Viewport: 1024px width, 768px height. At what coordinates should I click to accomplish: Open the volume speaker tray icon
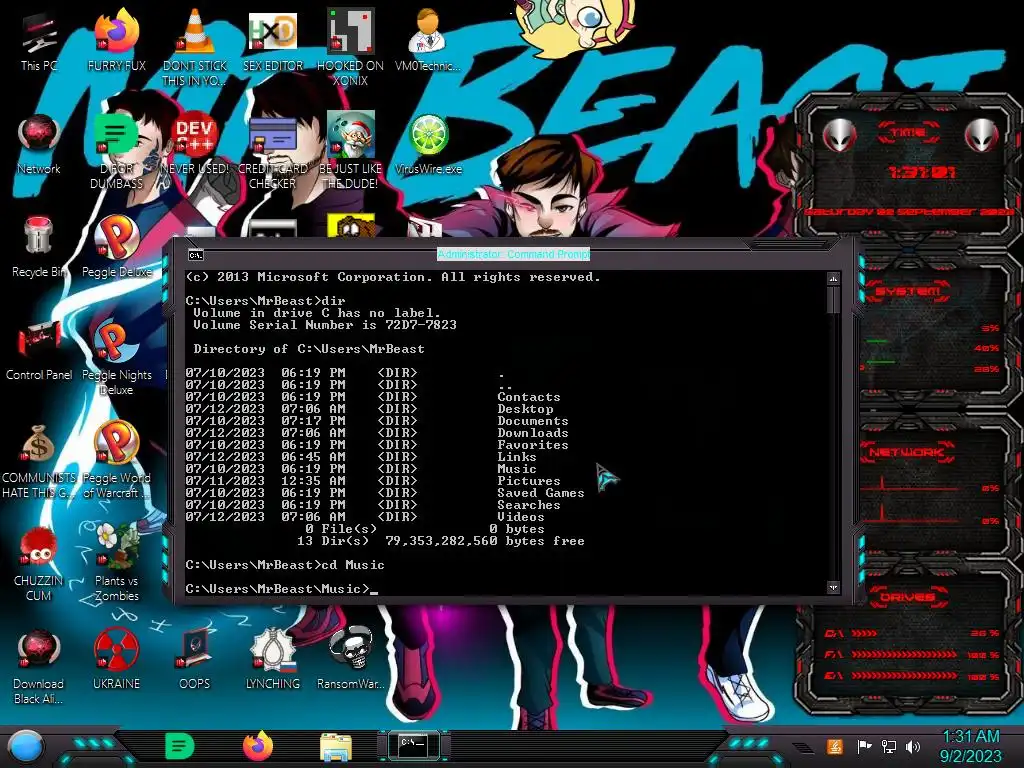point(913,746)
